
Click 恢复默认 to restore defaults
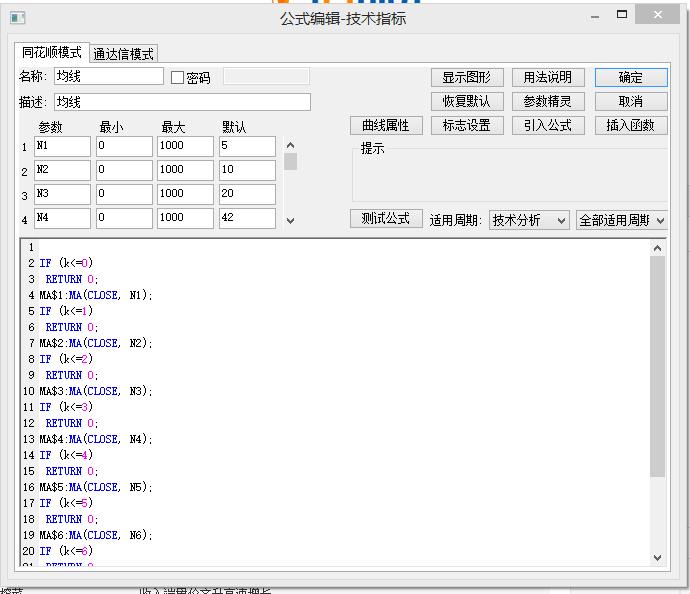point(466,101)
